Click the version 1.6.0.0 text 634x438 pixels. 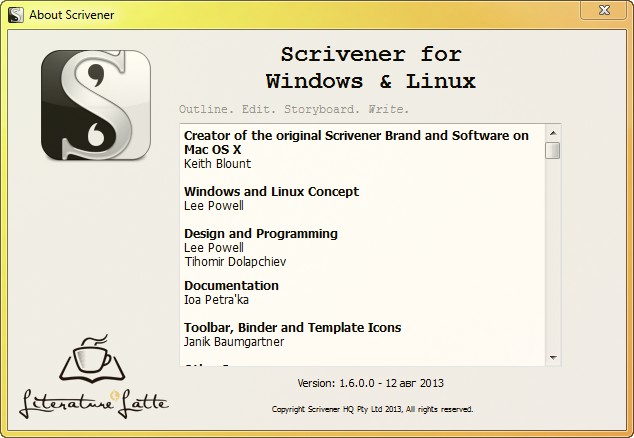370,383
